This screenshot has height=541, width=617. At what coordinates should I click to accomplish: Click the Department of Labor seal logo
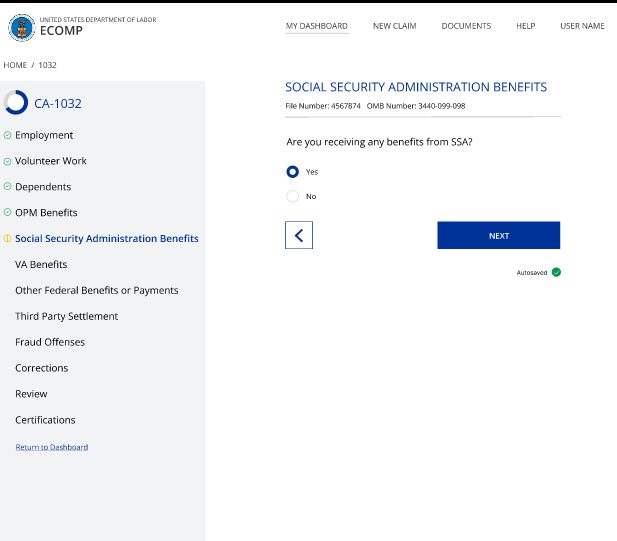tap(20, 28)
